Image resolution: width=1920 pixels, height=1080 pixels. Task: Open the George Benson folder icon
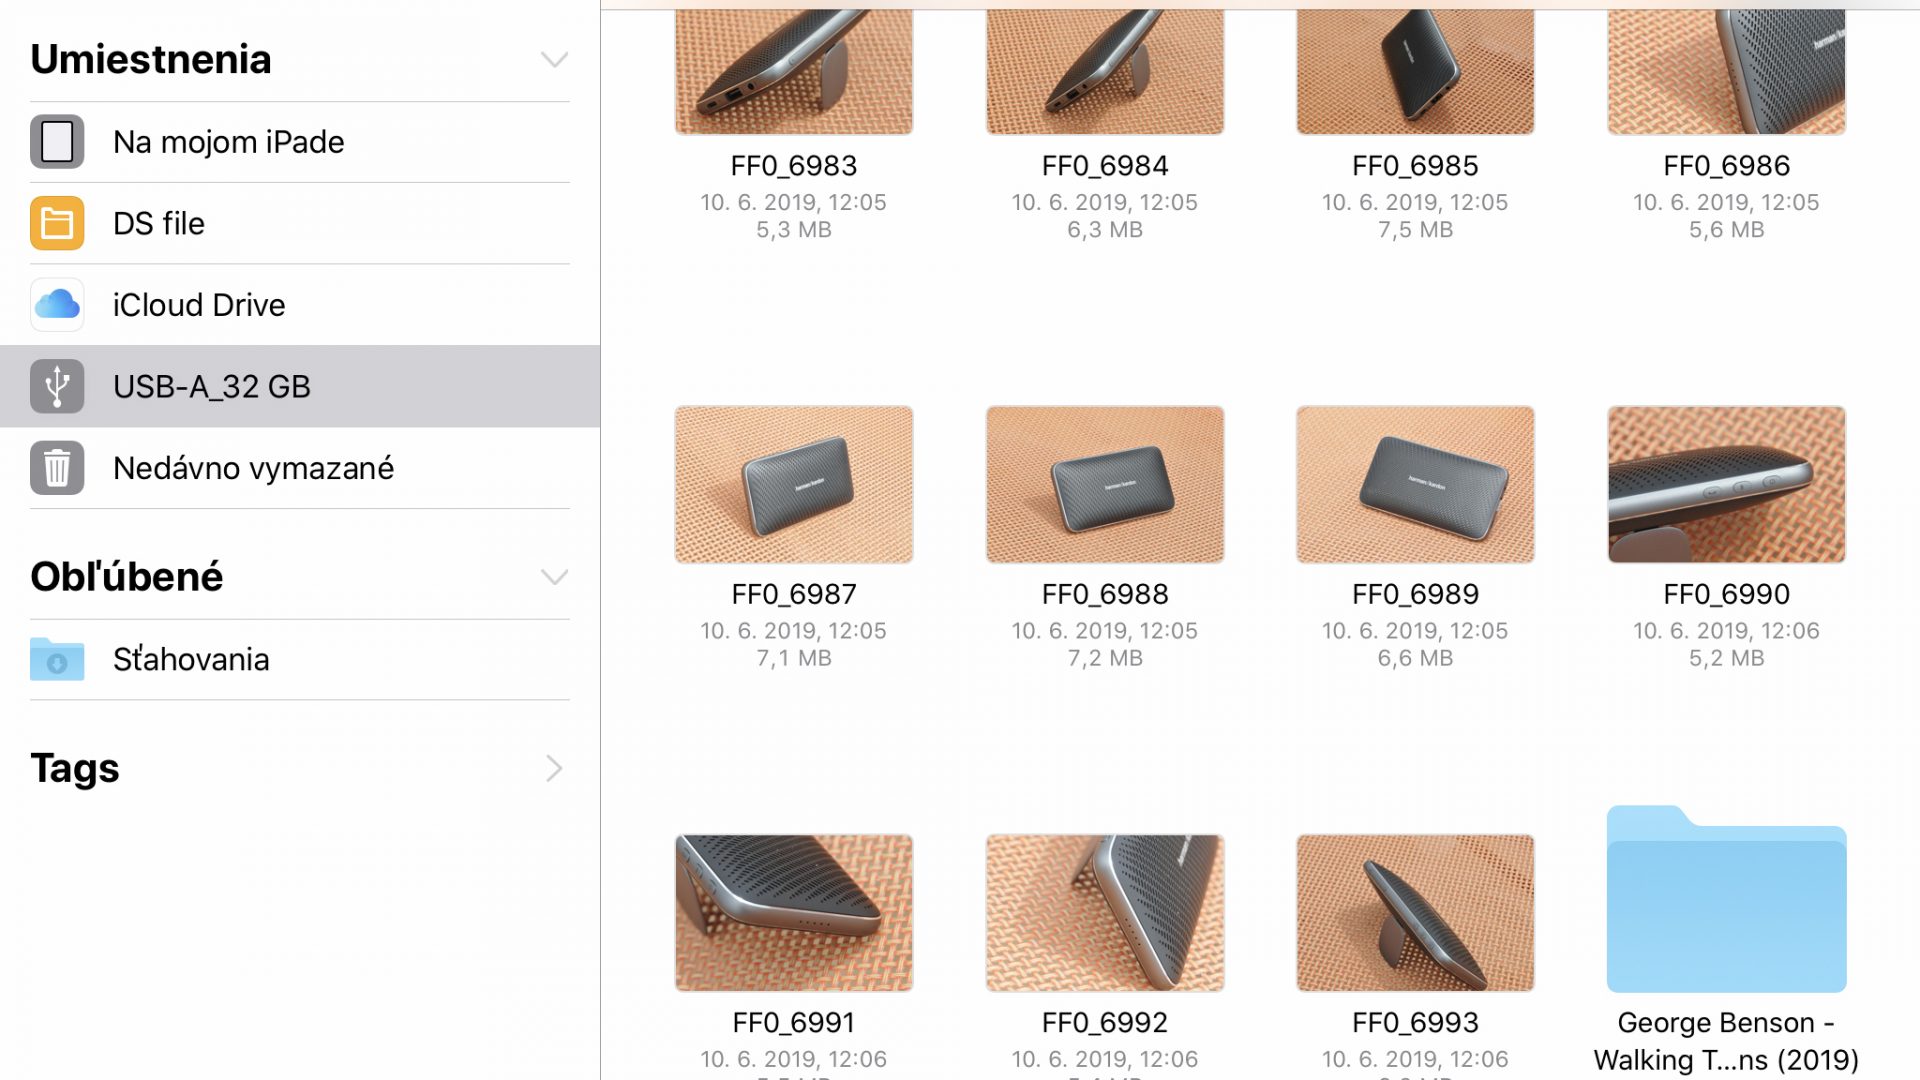click(x=1726, y=899)
